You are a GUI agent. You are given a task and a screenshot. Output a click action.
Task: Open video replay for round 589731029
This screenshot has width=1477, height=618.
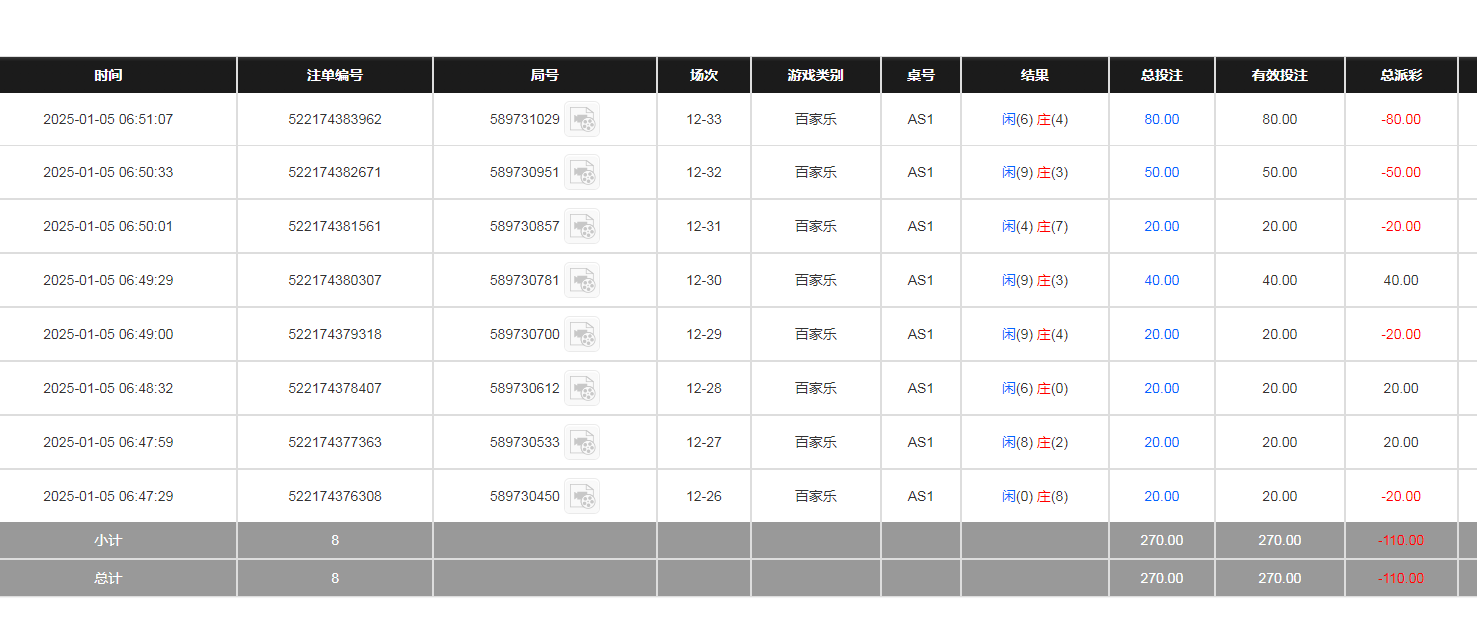pos(582,120)
